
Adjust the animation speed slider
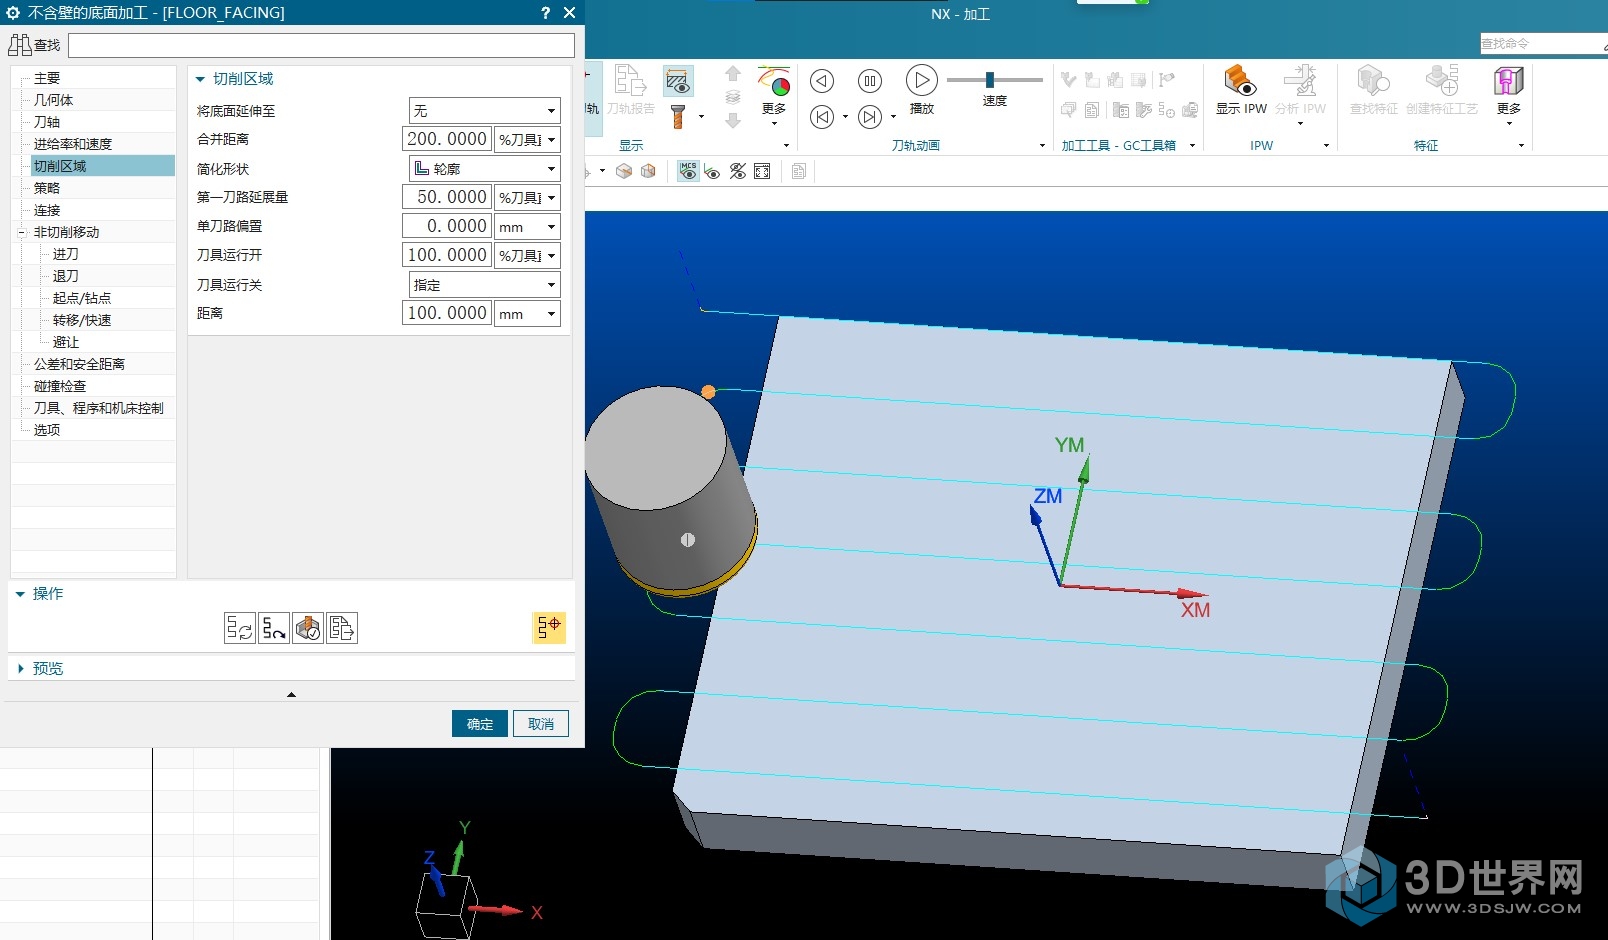pyautogui.click(x=990, y=80)
